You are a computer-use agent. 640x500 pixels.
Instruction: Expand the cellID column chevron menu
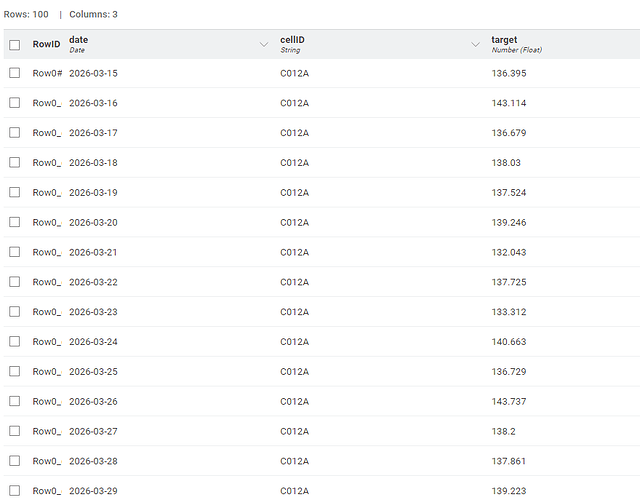(x=475, y=44)
